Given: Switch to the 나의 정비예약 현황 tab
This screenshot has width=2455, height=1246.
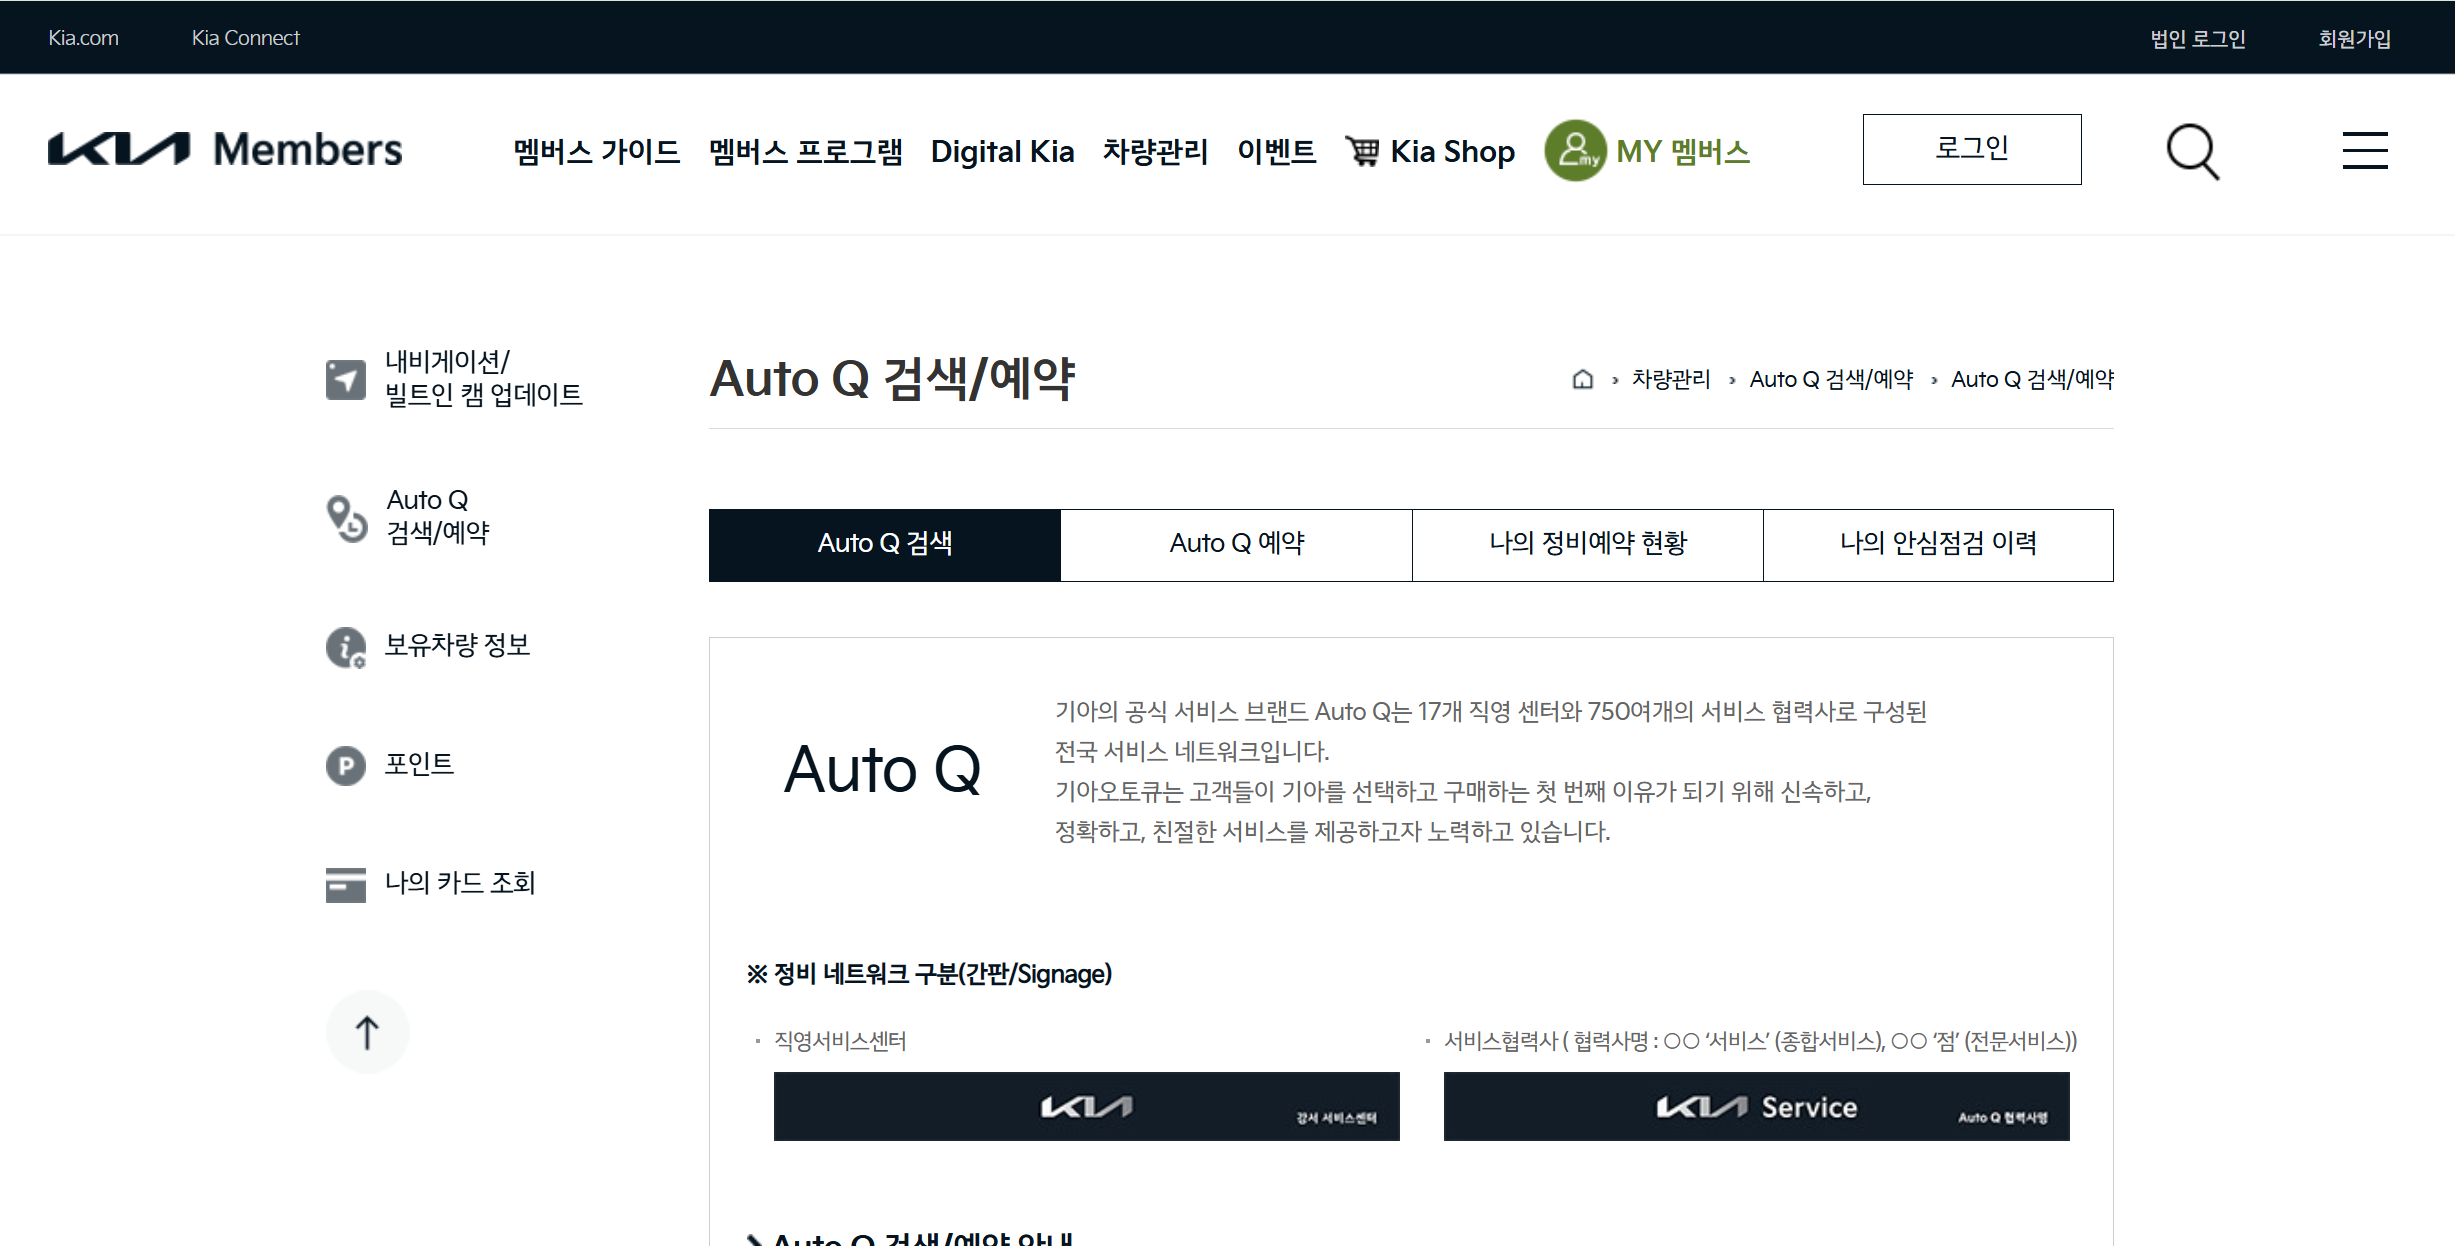Looking at the screenshot, I should (1587, 544).
